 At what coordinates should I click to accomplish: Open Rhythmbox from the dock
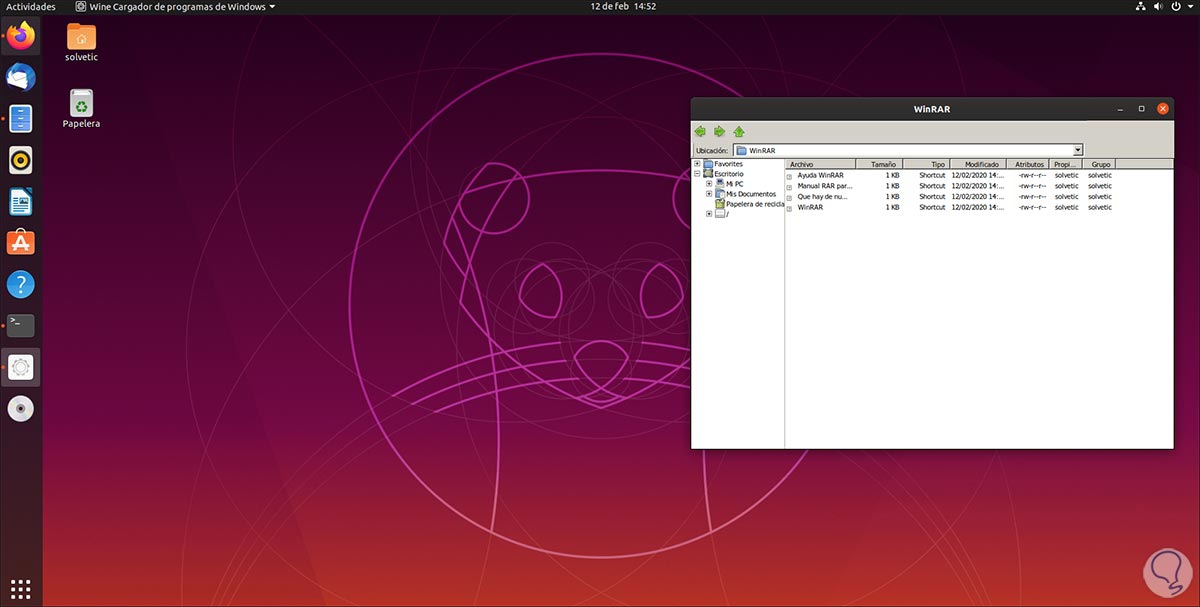(21, 160)
